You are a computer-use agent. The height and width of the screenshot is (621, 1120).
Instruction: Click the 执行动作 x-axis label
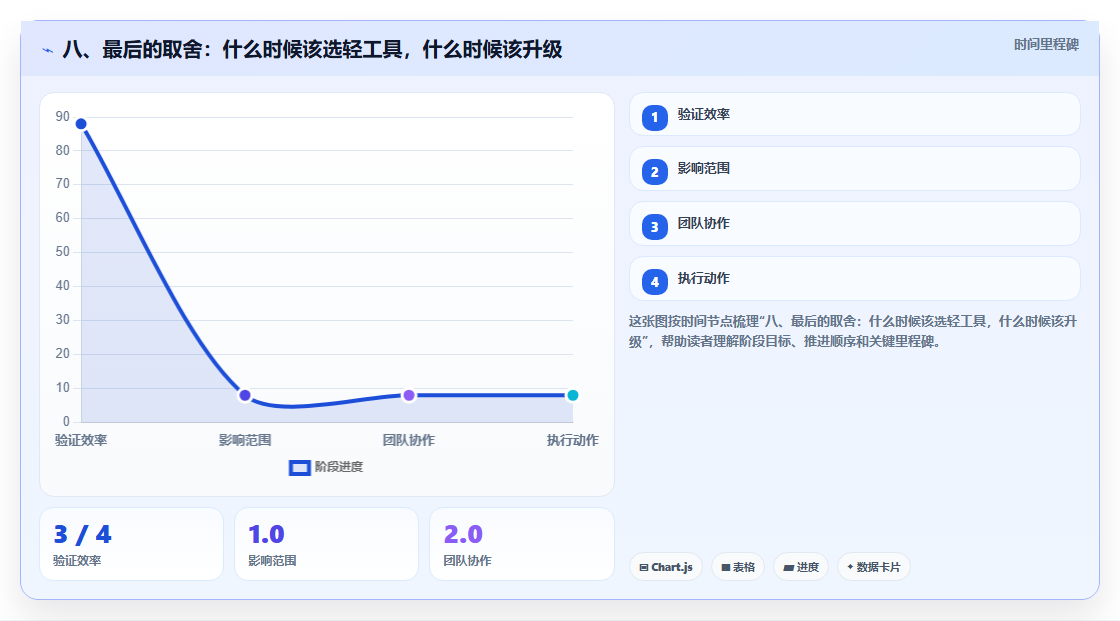pyautogui.click(x=573, y=440)
